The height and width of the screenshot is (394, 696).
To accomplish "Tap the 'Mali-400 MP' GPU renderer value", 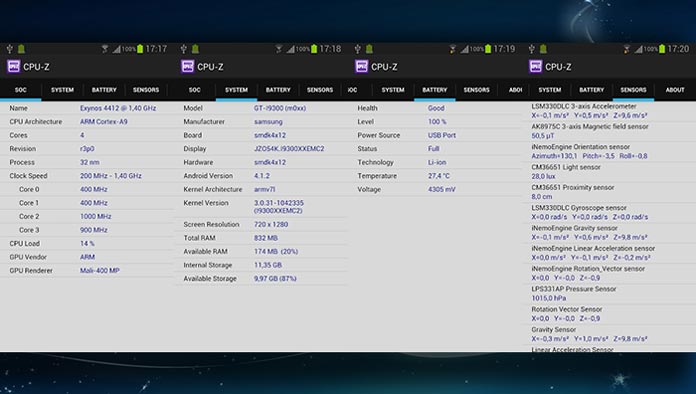I will [99, 271].
